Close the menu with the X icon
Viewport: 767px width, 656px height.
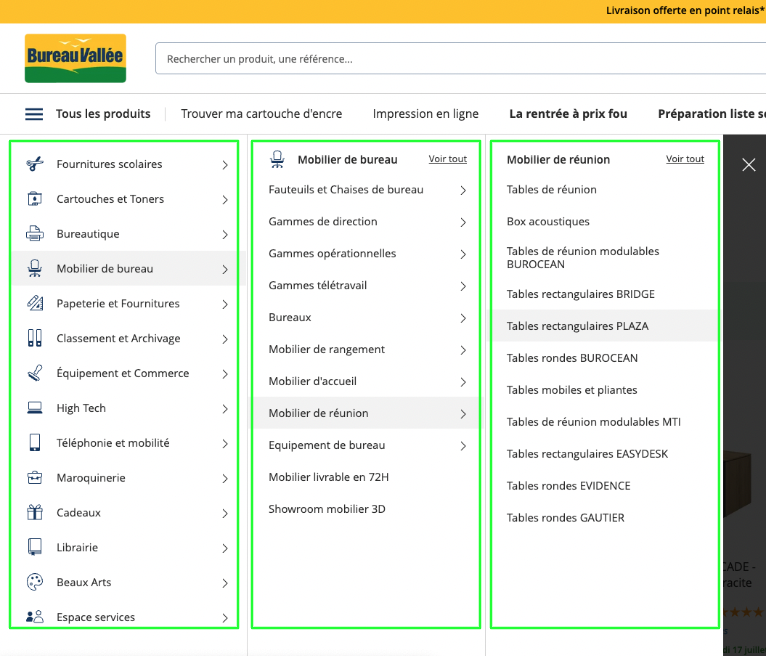(749, 165)
